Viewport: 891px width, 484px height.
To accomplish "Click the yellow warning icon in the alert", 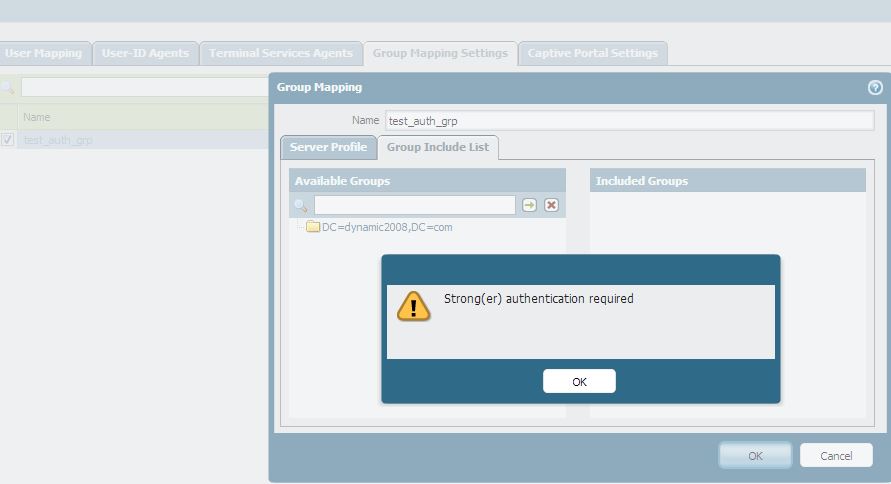I will (414, 307).
